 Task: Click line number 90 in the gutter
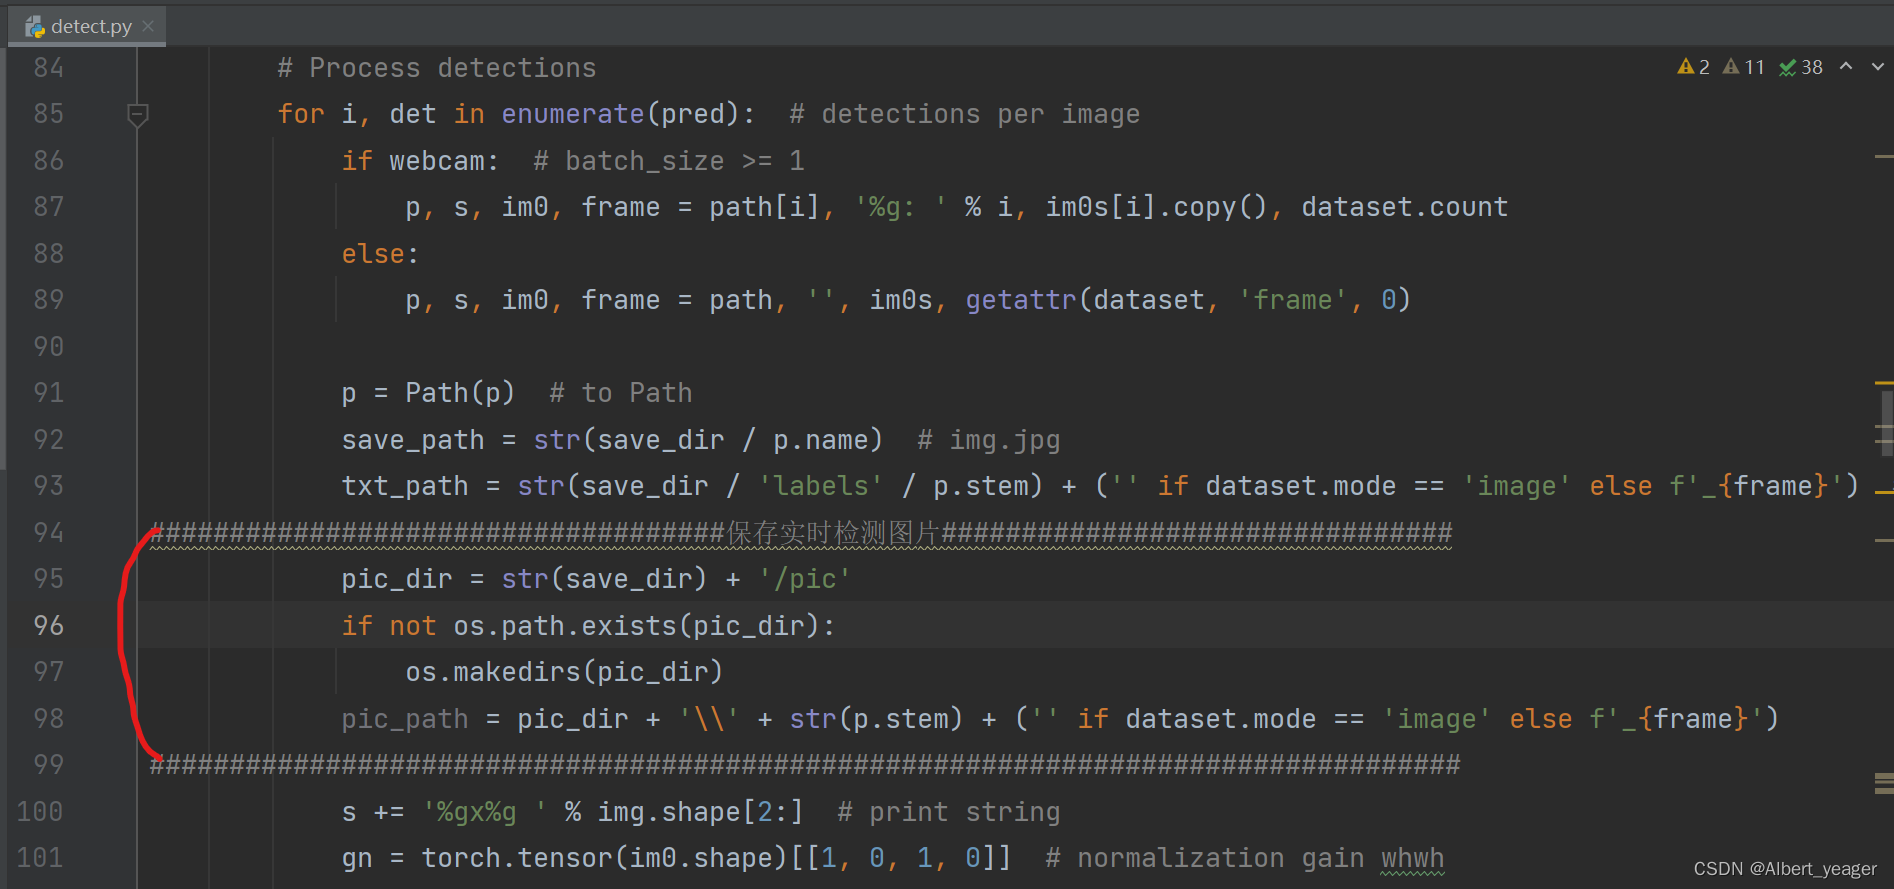click(x=48, y=347)
